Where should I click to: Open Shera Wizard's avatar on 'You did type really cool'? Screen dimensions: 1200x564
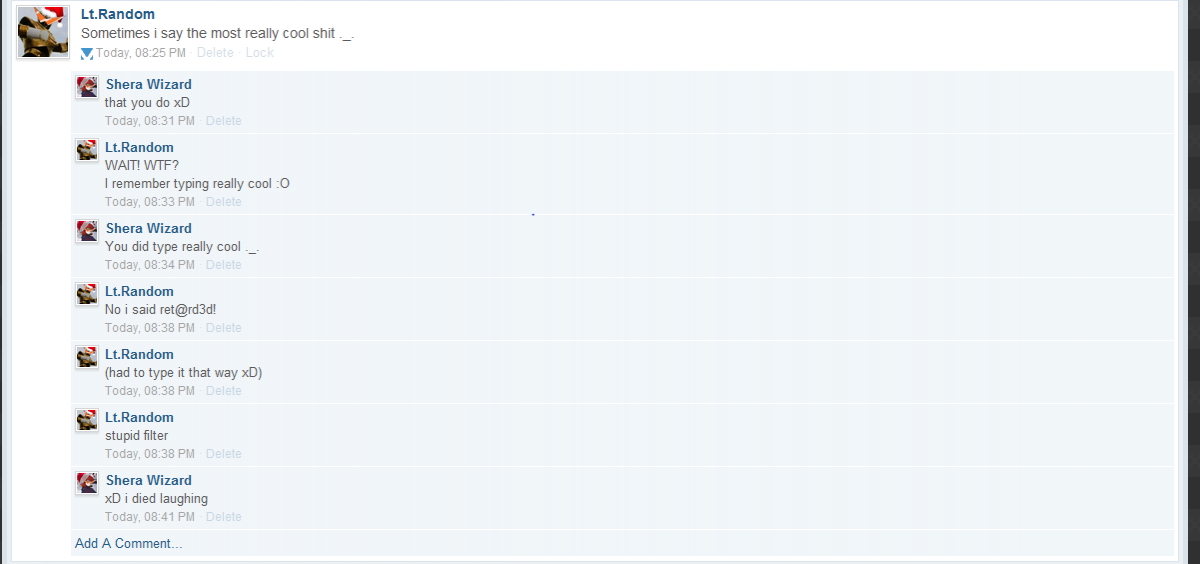(87, 231)
